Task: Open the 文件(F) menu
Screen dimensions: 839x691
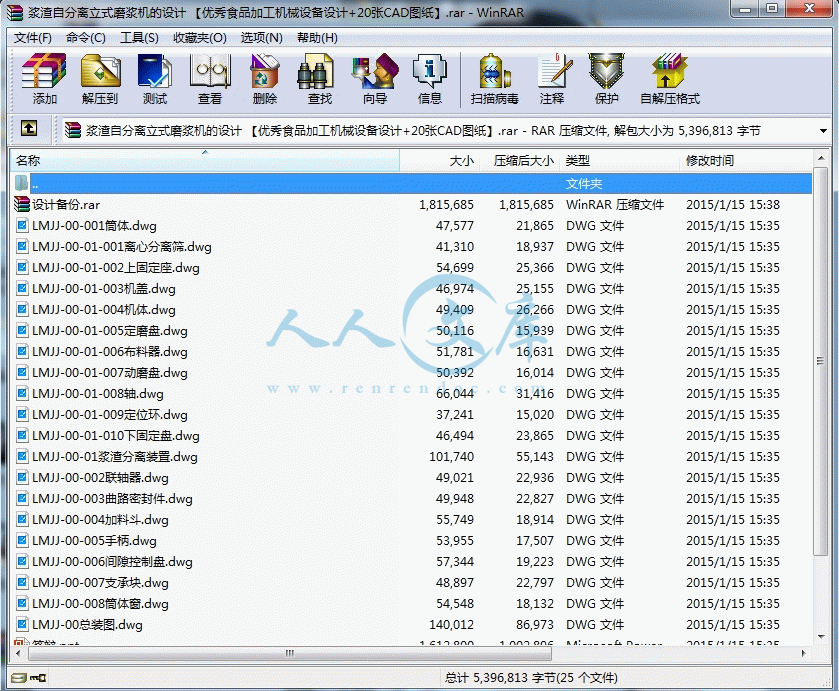Action: 33,38
